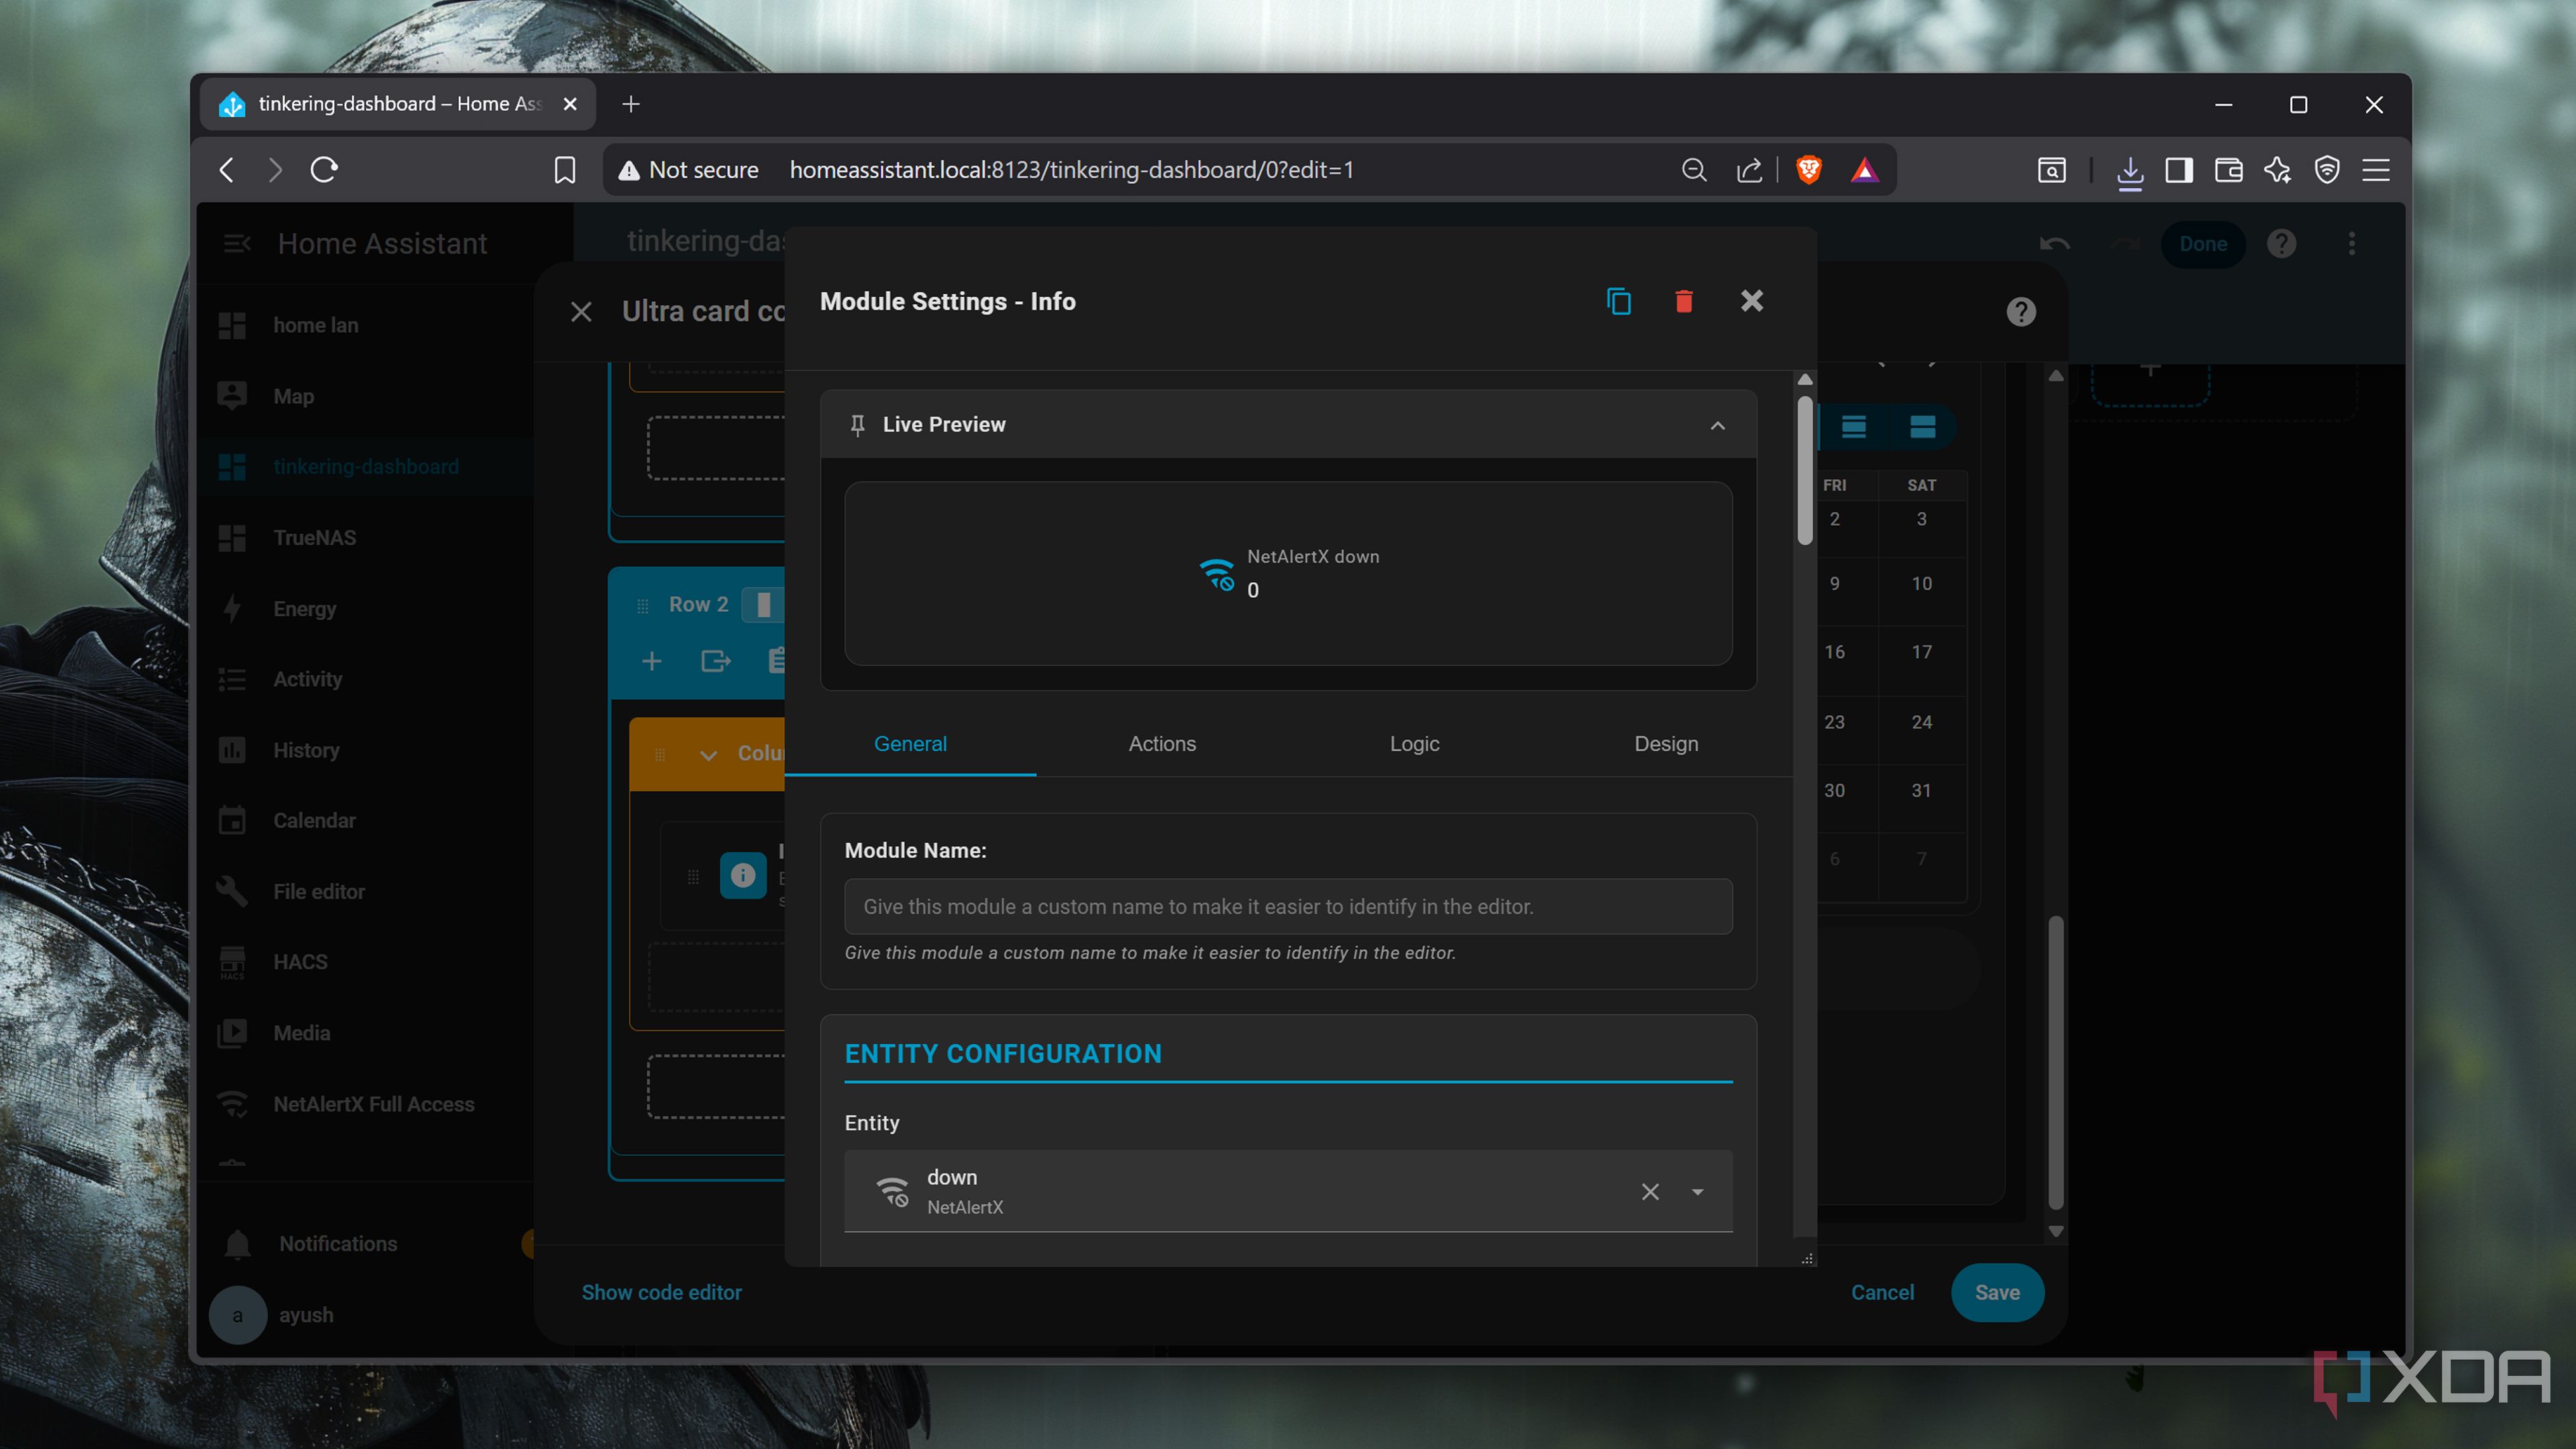Open help for card configuration dialog
The height and width of the screenshot is (1449, 2576).
click(x=2021, y=312)
